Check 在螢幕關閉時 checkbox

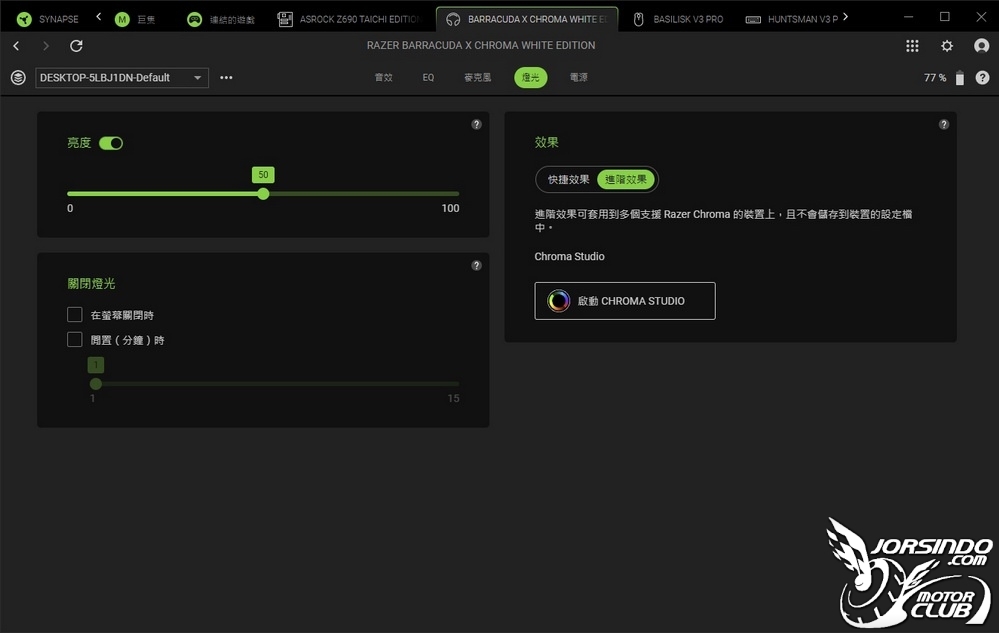click(75, 315)
